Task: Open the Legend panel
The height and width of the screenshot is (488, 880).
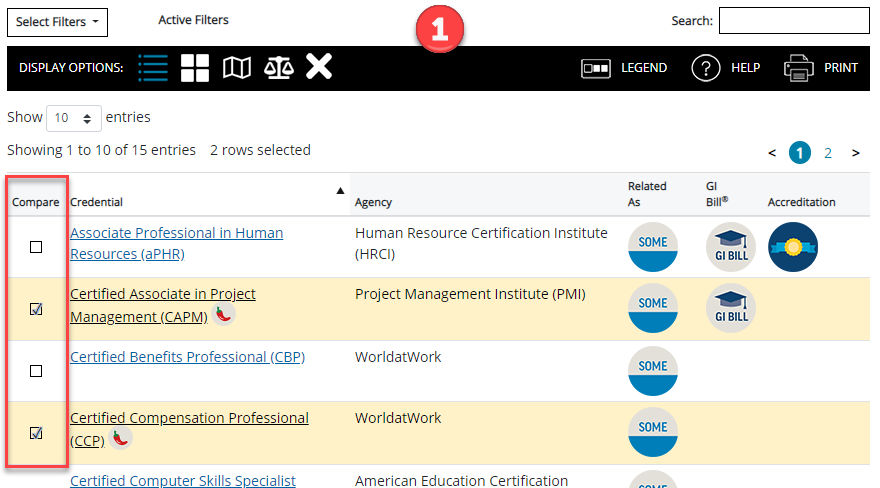Action: pyautogui.click(x=624, y=68)
